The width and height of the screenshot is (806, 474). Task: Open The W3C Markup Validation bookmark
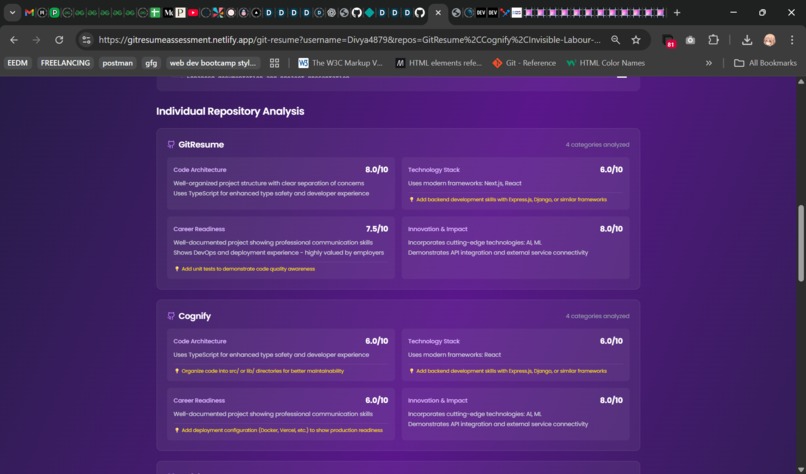pos(341,63)
